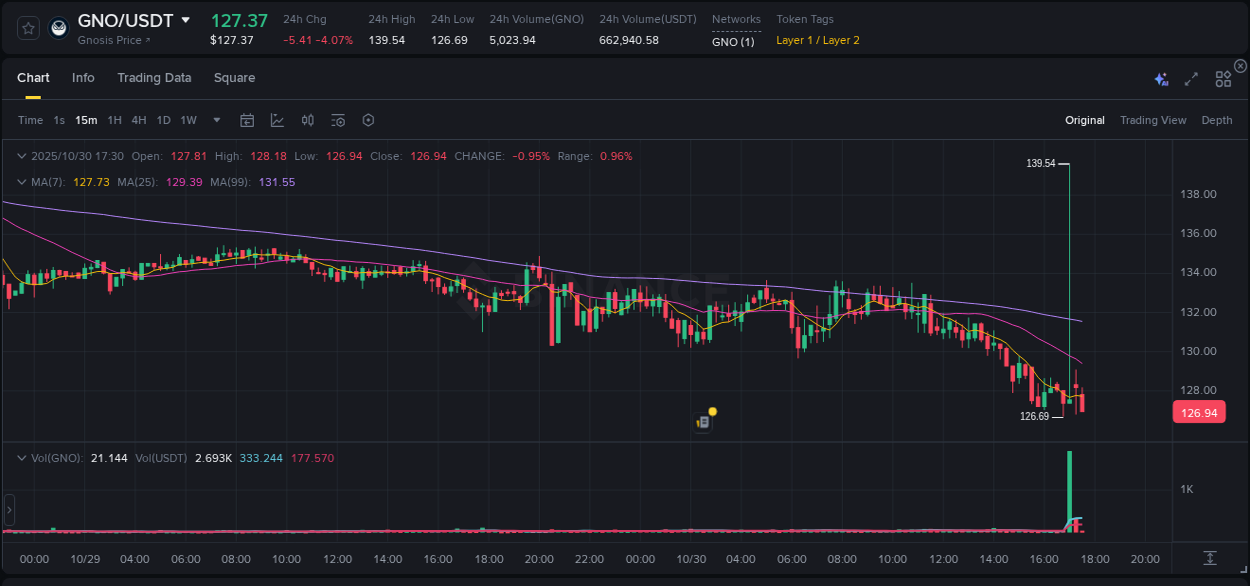1250x586 pixels.
Task: Open the interval dropdown next to 1W
Action: tap(215, 120)
